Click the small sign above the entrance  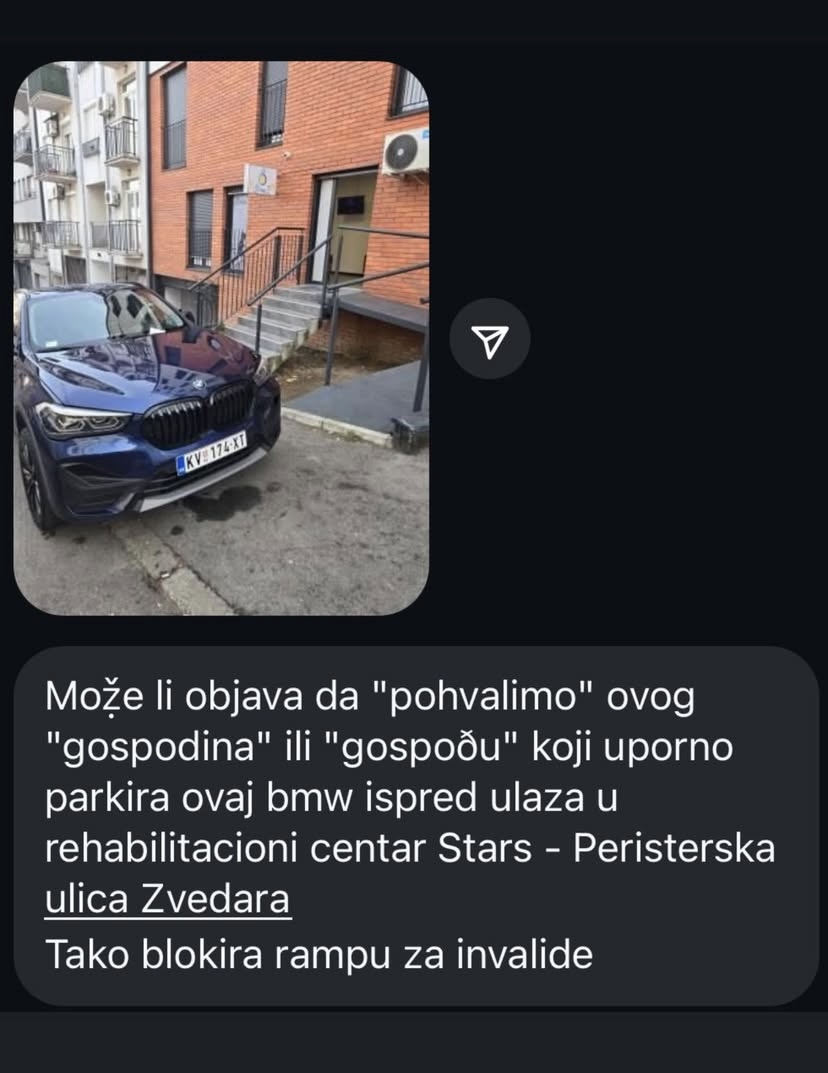261,179
